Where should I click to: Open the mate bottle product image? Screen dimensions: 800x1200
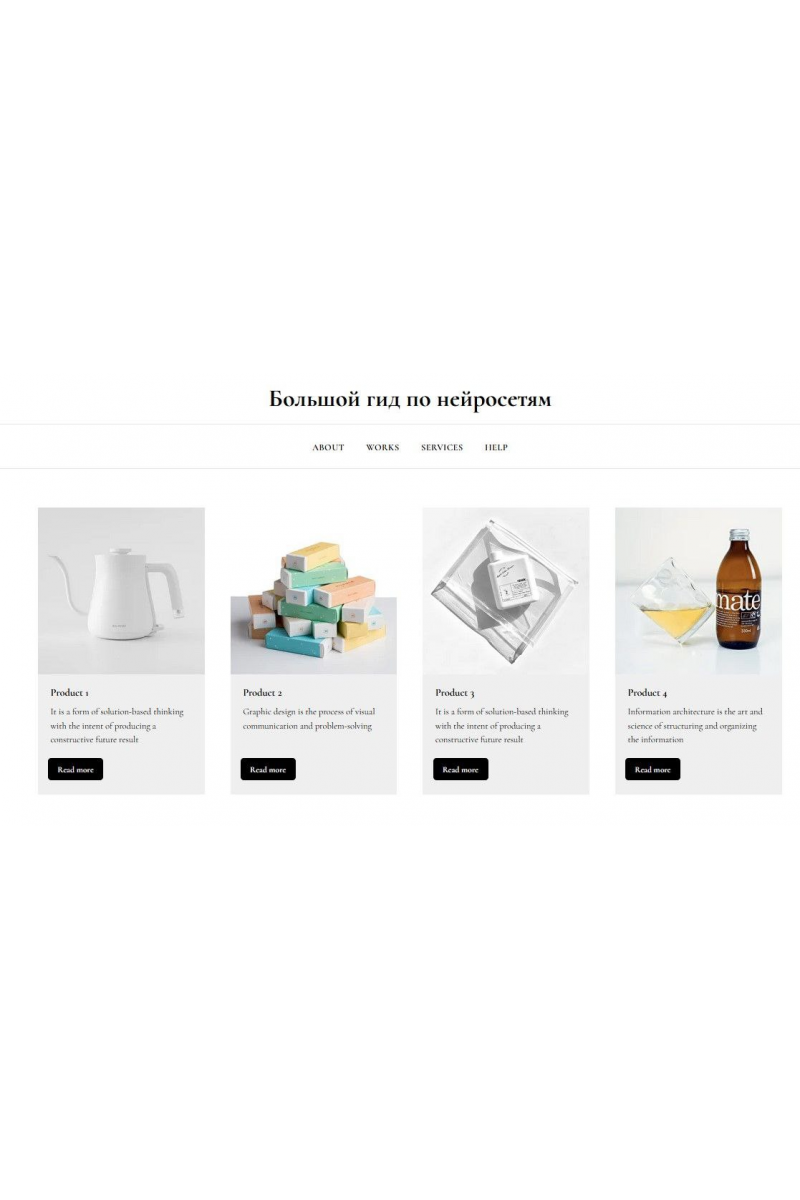(x=698, y=590)
